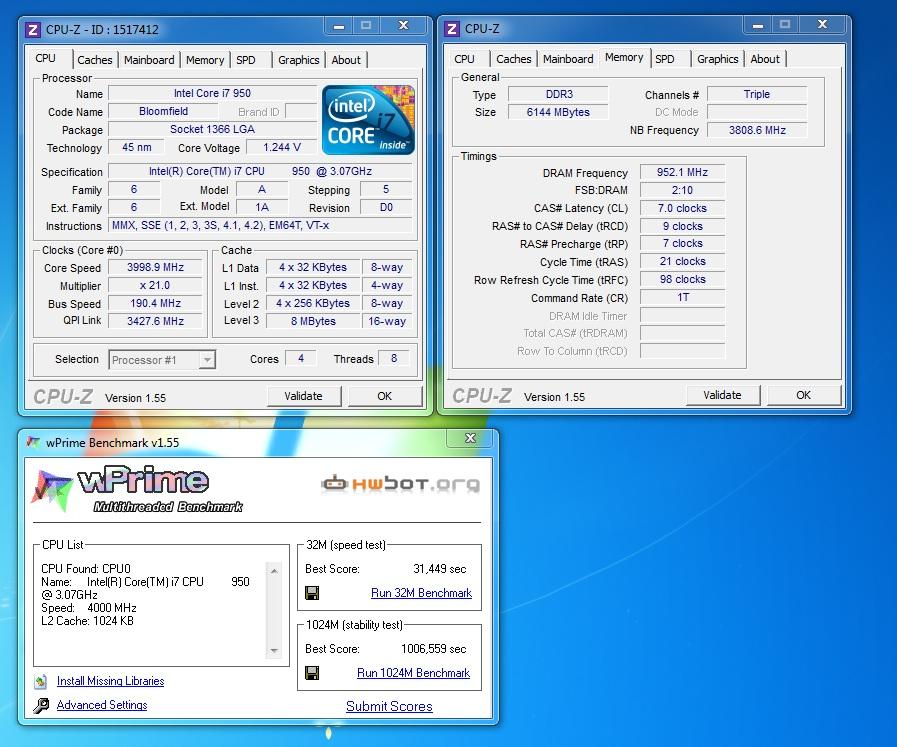The width and height of the screenshot is (897, 747).
Task: Click the QPI Link value 3427.6 MHz
Action: [x=156, y=321]
